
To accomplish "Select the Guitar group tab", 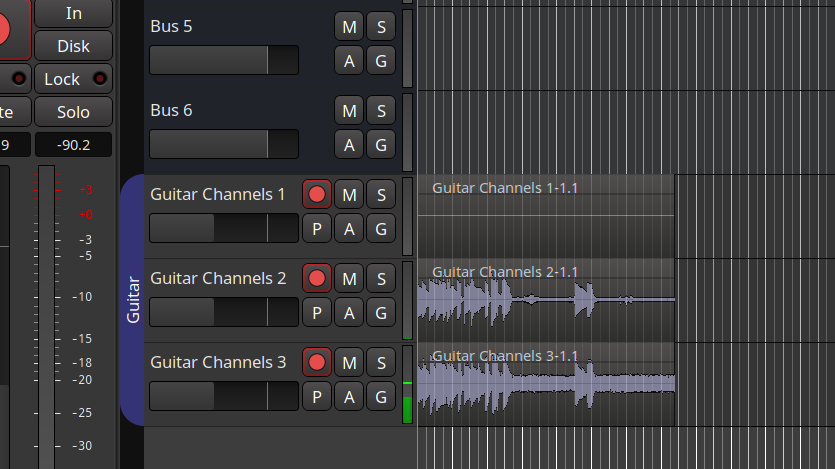I will [x=132, y=300].
